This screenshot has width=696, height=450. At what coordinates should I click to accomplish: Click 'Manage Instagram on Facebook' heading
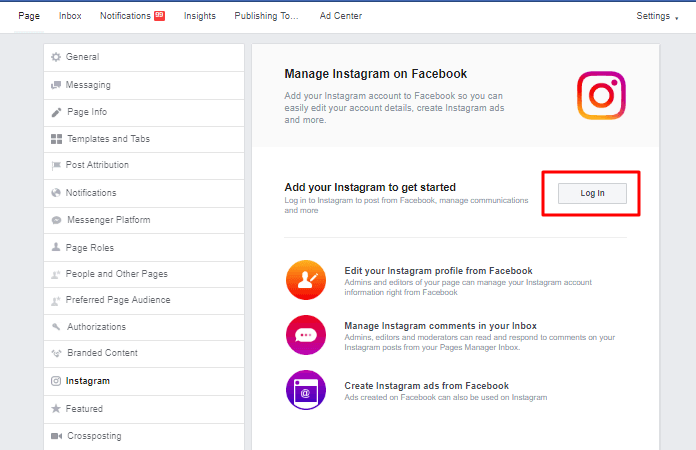(x=376, y=74)
